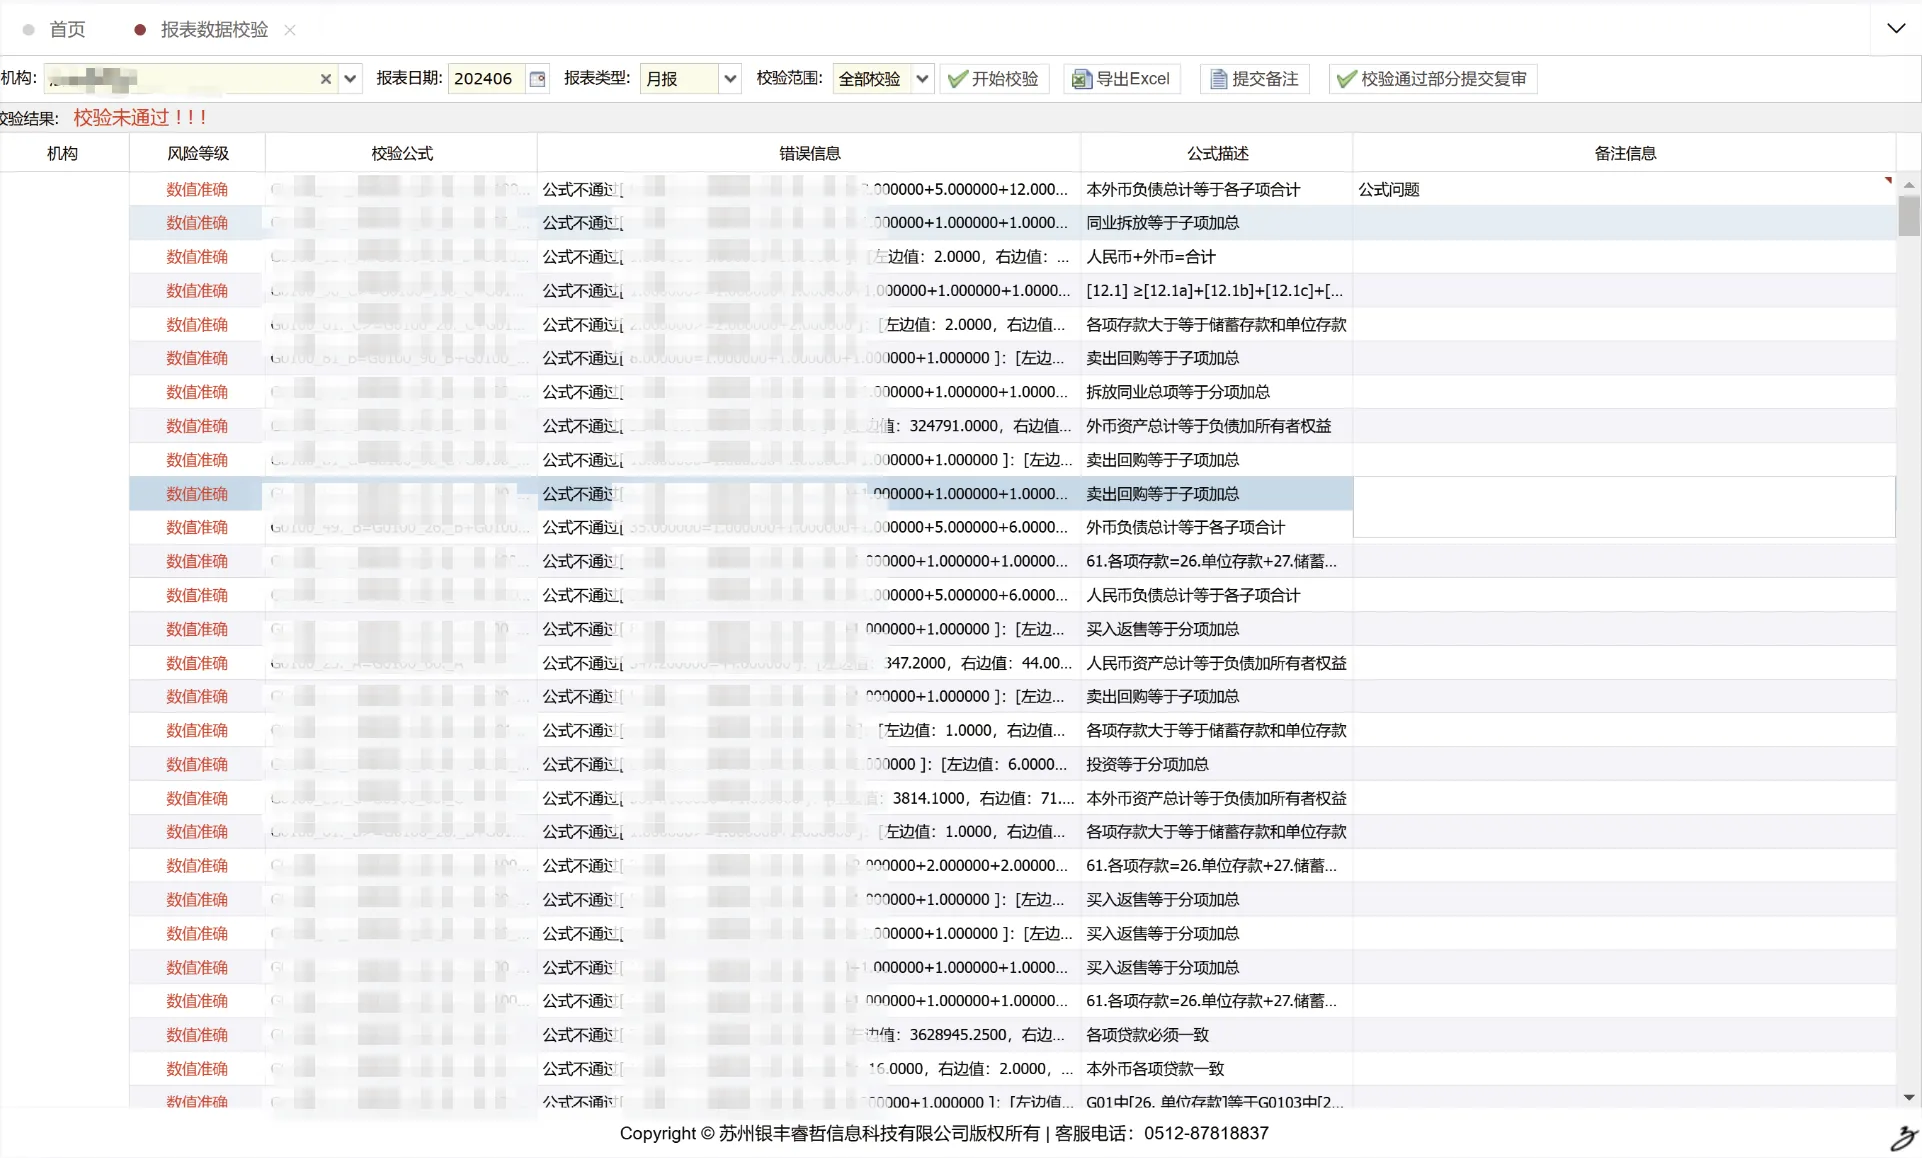Select the row described 同业拆放等于子项加总
Screen dimensions: 1922x1158
click(1162, 223)
